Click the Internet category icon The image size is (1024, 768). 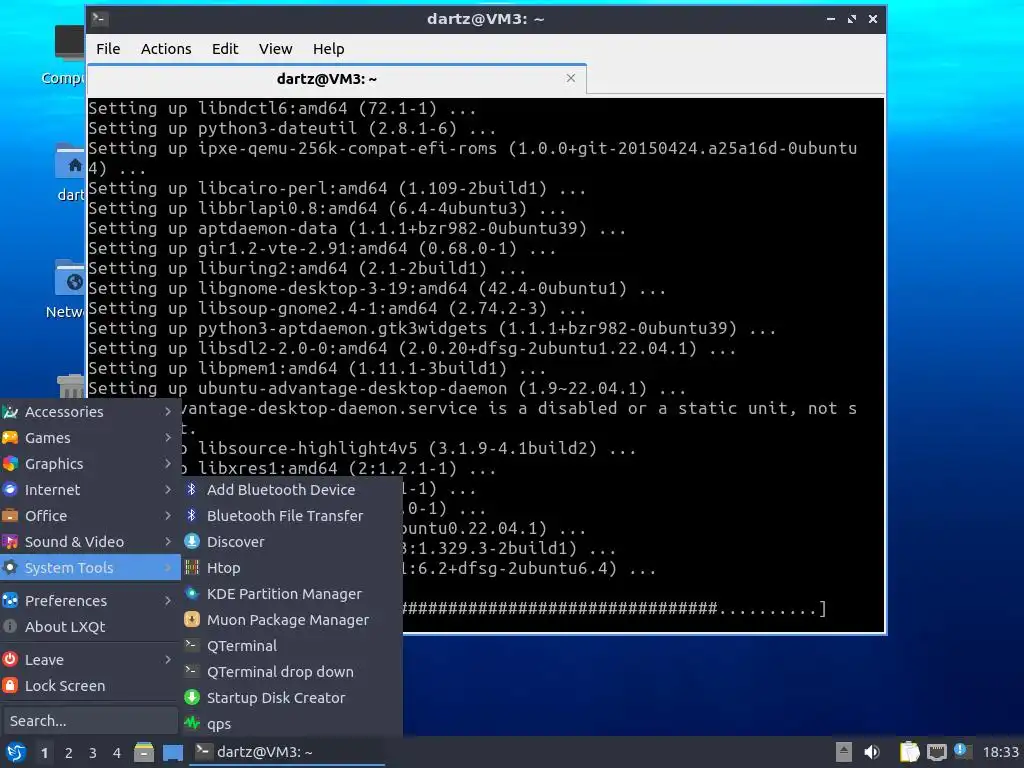coord(10,490)
